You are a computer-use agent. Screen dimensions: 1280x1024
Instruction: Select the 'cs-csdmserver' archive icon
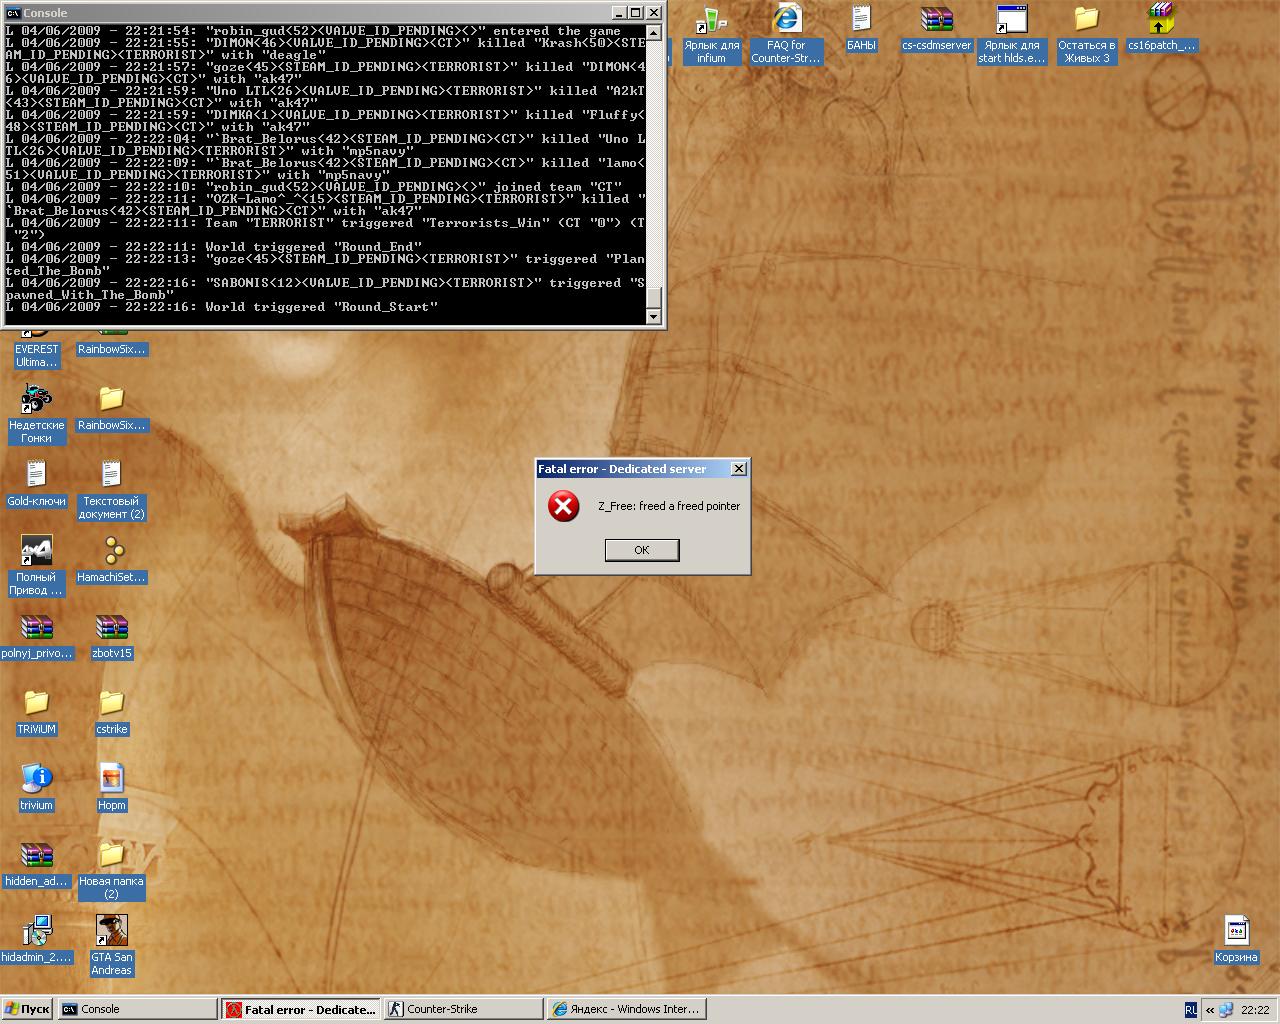(x=936, y=30)
